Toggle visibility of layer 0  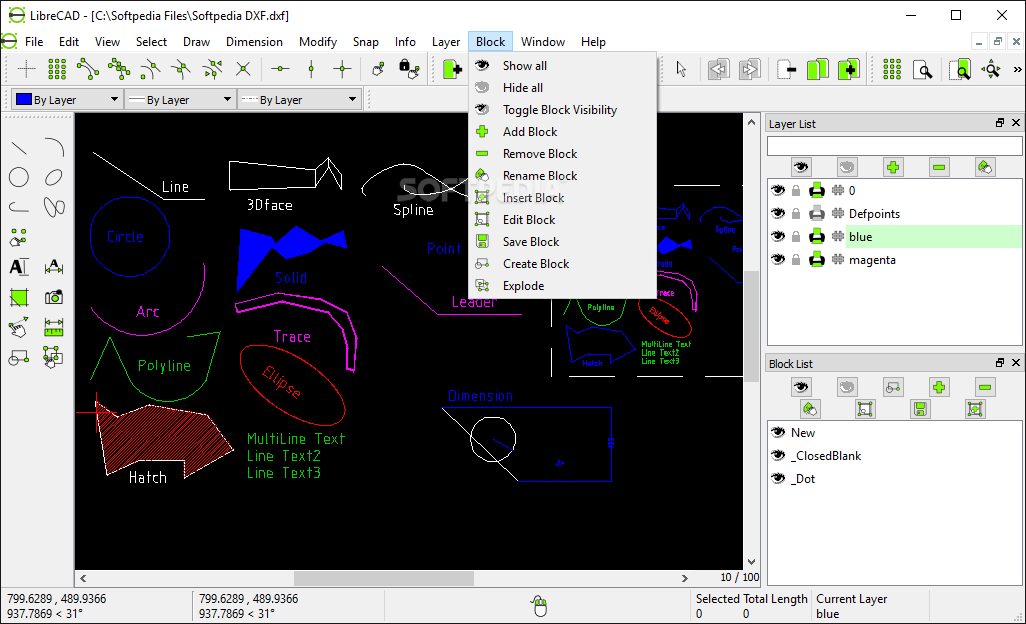777,190
